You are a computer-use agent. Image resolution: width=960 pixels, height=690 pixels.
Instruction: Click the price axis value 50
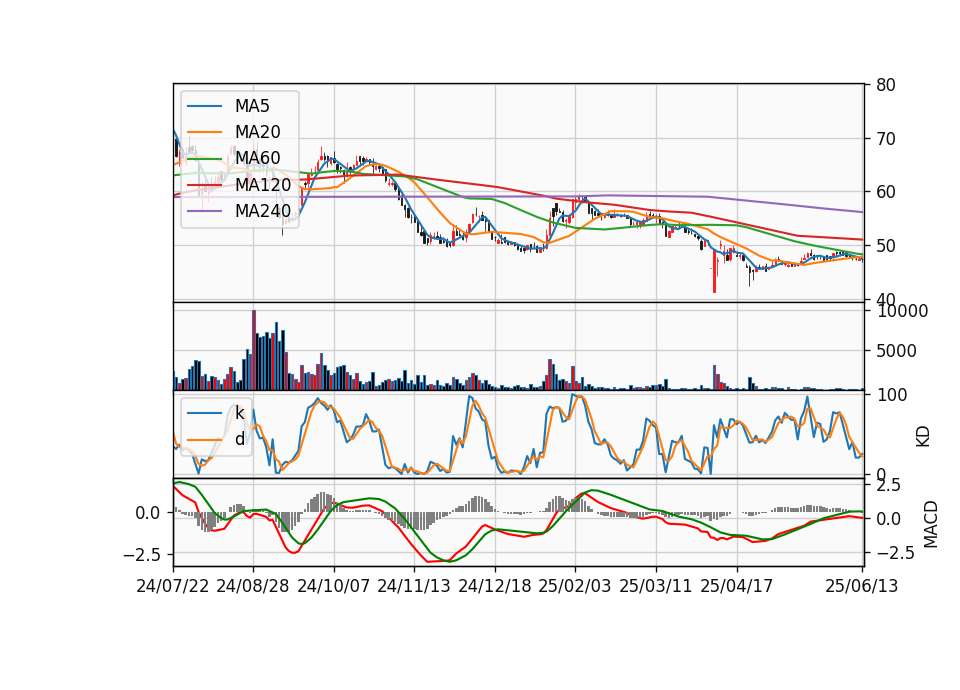coord(885,246)
